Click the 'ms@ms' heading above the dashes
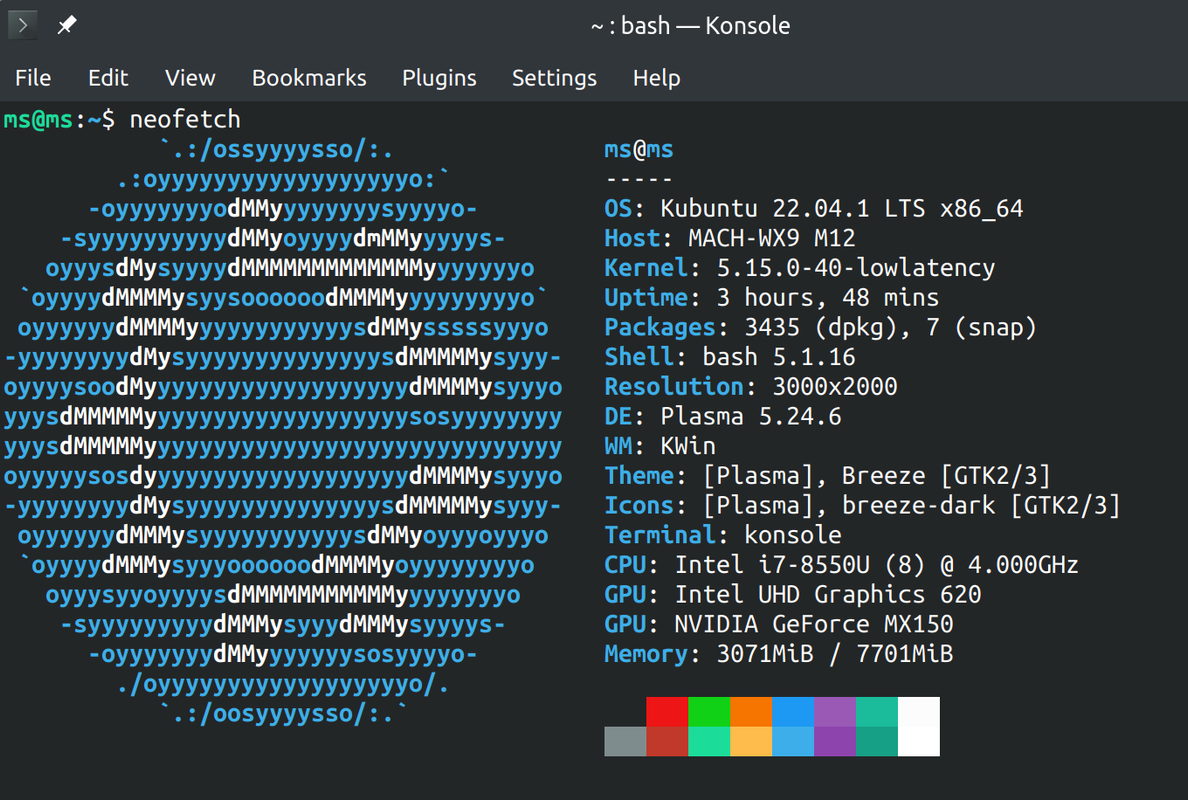 (x=639, y=149)
